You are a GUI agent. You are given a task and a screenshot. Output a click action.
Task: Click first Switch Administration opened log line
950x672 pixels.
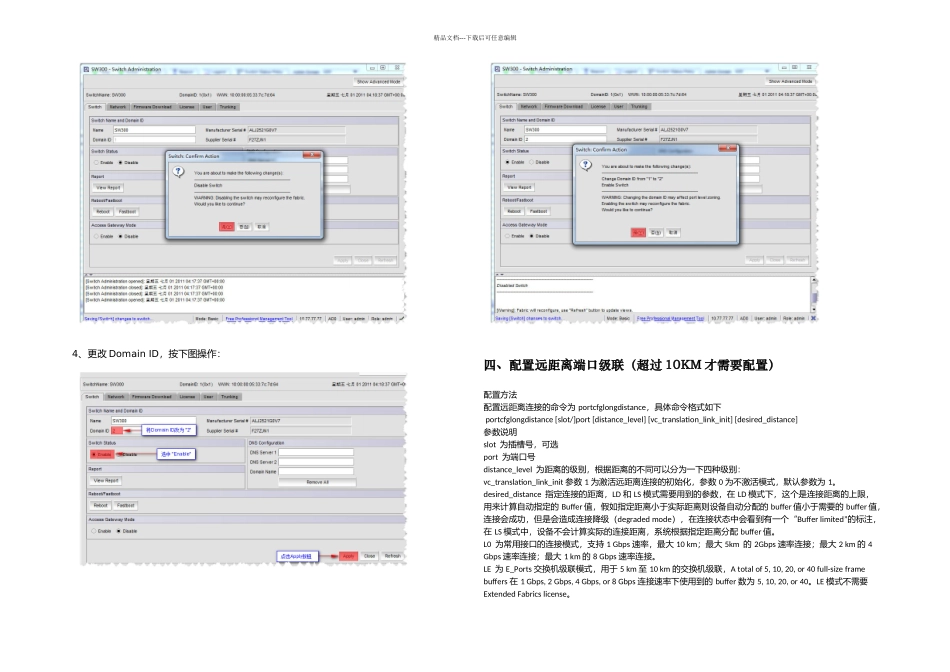(155, 281)
